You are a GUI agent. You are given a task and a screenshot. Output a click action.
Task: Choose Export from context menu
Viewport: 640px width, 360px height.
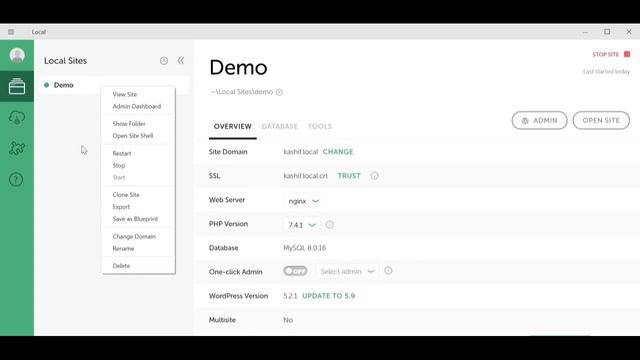pyautogui.click(x=121, y=207)
